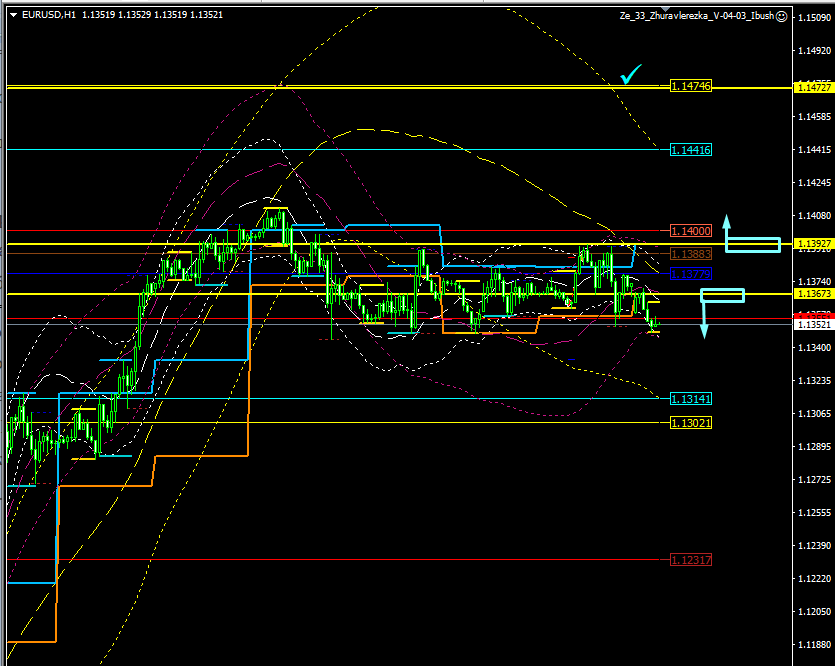Click the smiley face expert advisor icon
Screen dimensions: 835x666
tap(781, 16)
